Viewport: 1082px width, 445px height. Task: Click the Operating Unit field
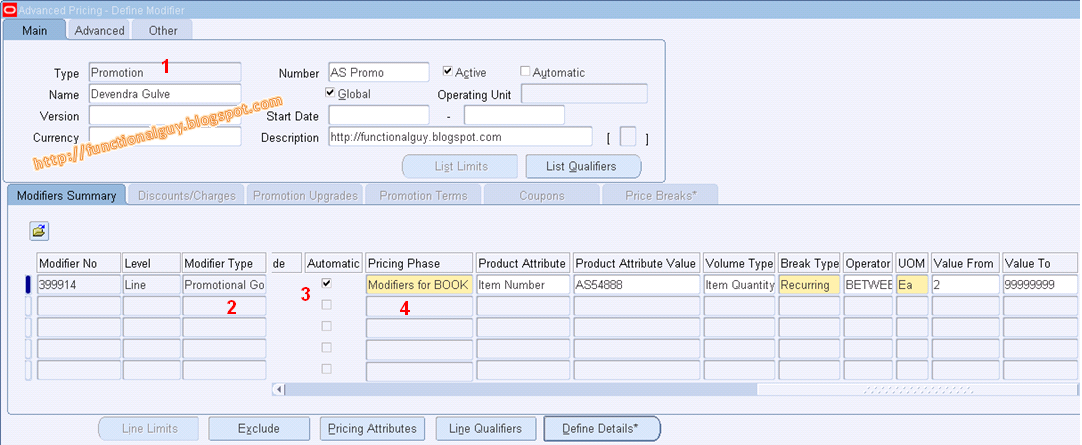coord(584,94)
